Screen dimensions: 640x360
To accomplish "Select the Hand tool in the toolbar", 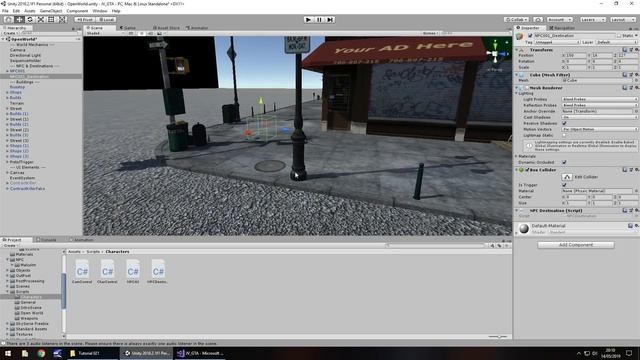I will point(8,20).
